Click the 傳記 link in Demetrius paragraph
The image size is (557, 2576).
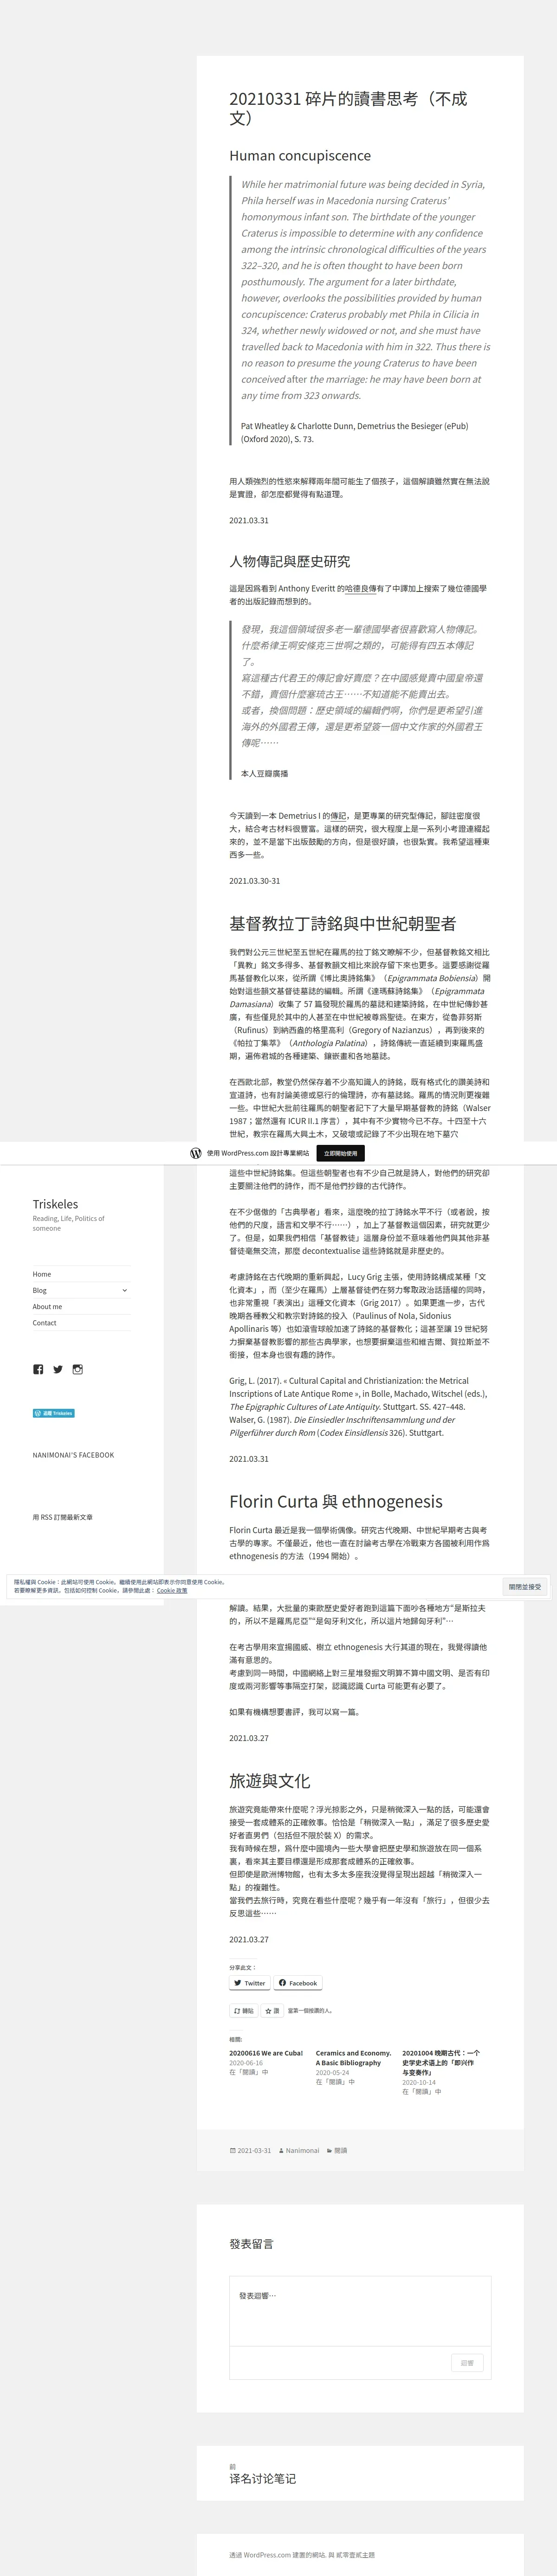(338, 815)
